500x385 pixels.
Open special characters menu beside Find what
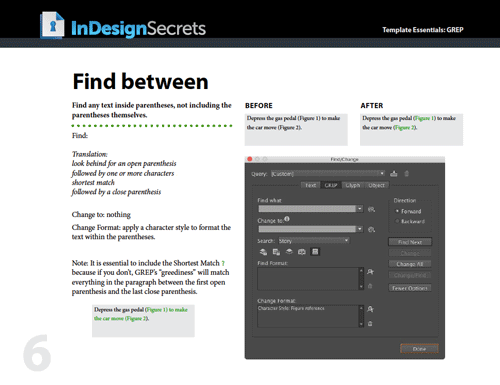(371, 209)
